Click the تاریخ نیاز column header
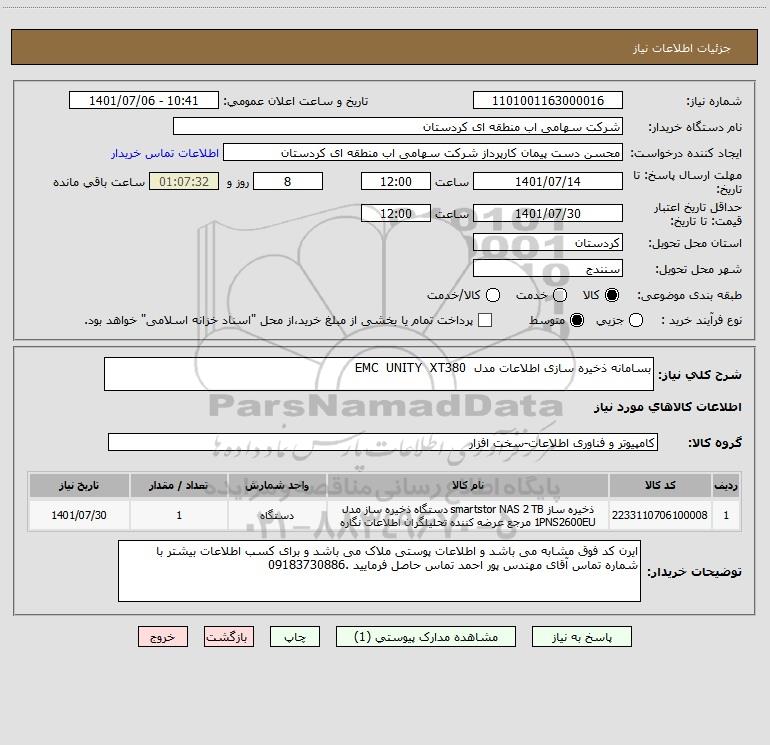The width and height of the screenshot is (770, 745). pos(79,485)
